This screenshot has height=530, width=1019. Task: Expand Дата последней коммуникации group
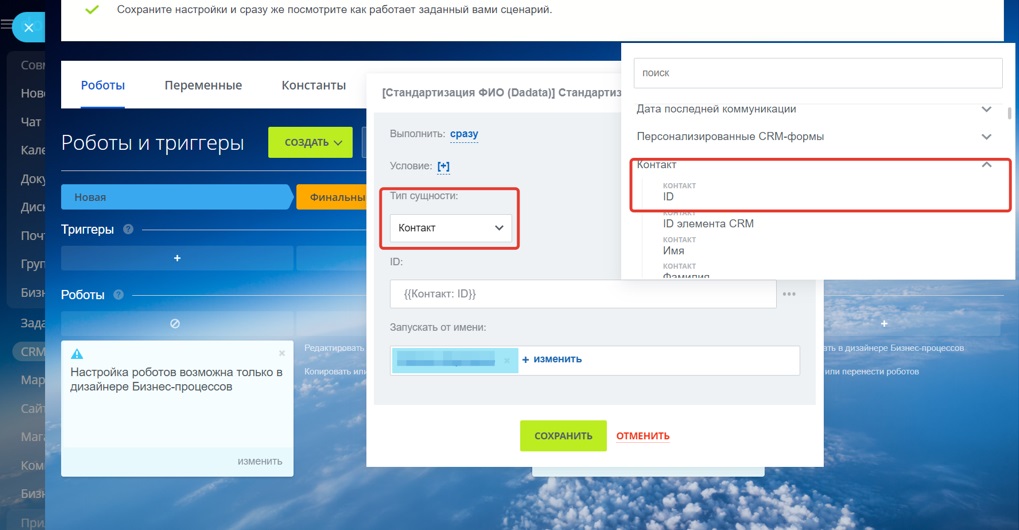coord(986,109)
